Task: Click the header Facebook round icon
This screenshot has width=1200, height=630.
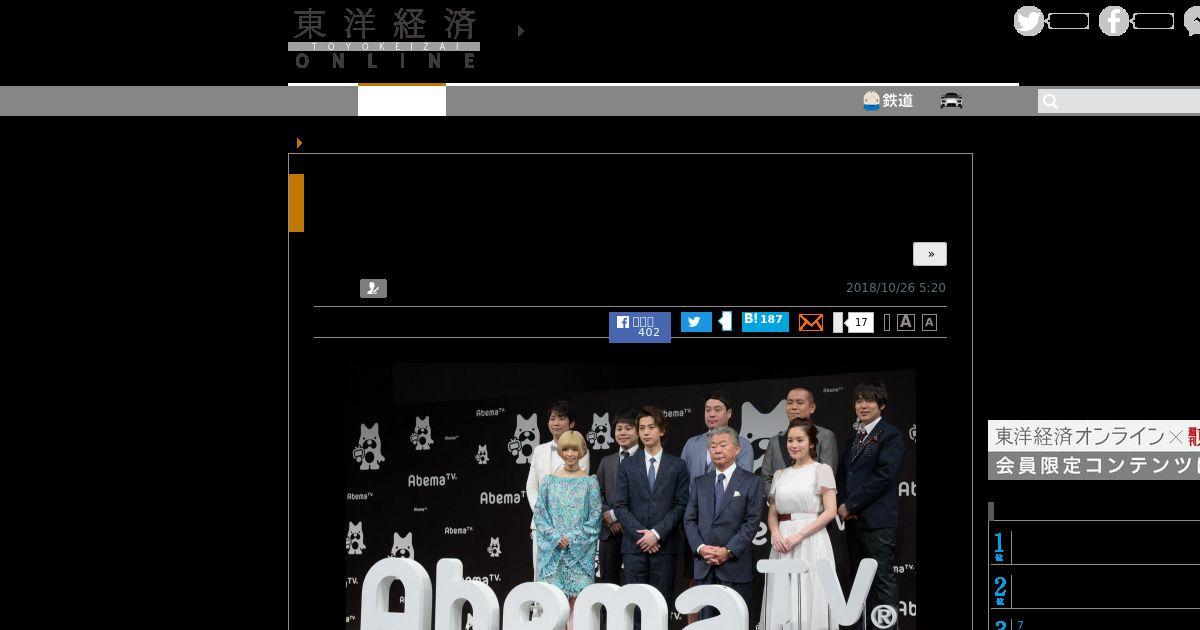Action: 1113,21
